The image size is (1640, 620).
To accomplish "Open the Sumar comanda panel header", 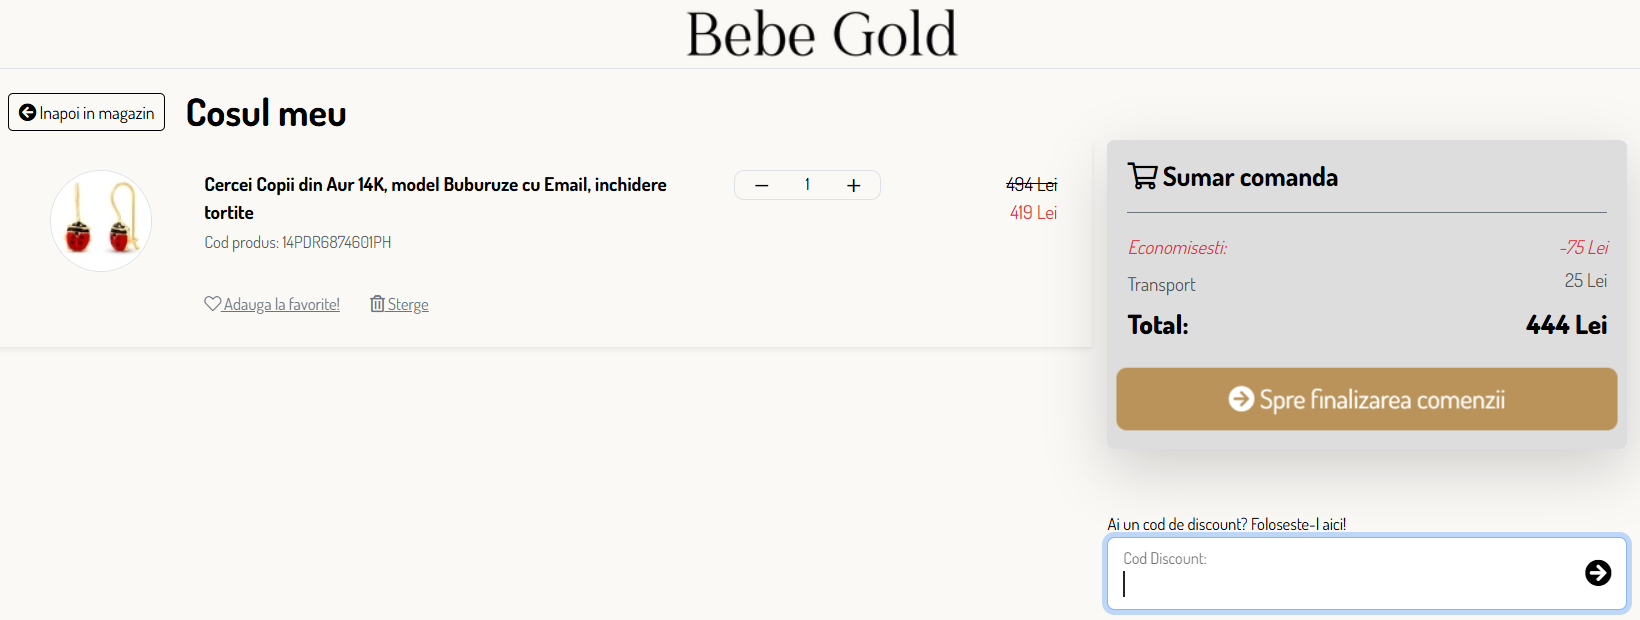I will click(x=1250, y=176).
